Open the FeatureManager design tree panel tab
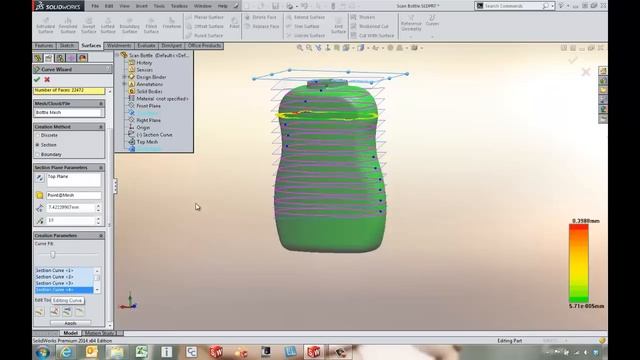640x360 pixels. point(38,58)
